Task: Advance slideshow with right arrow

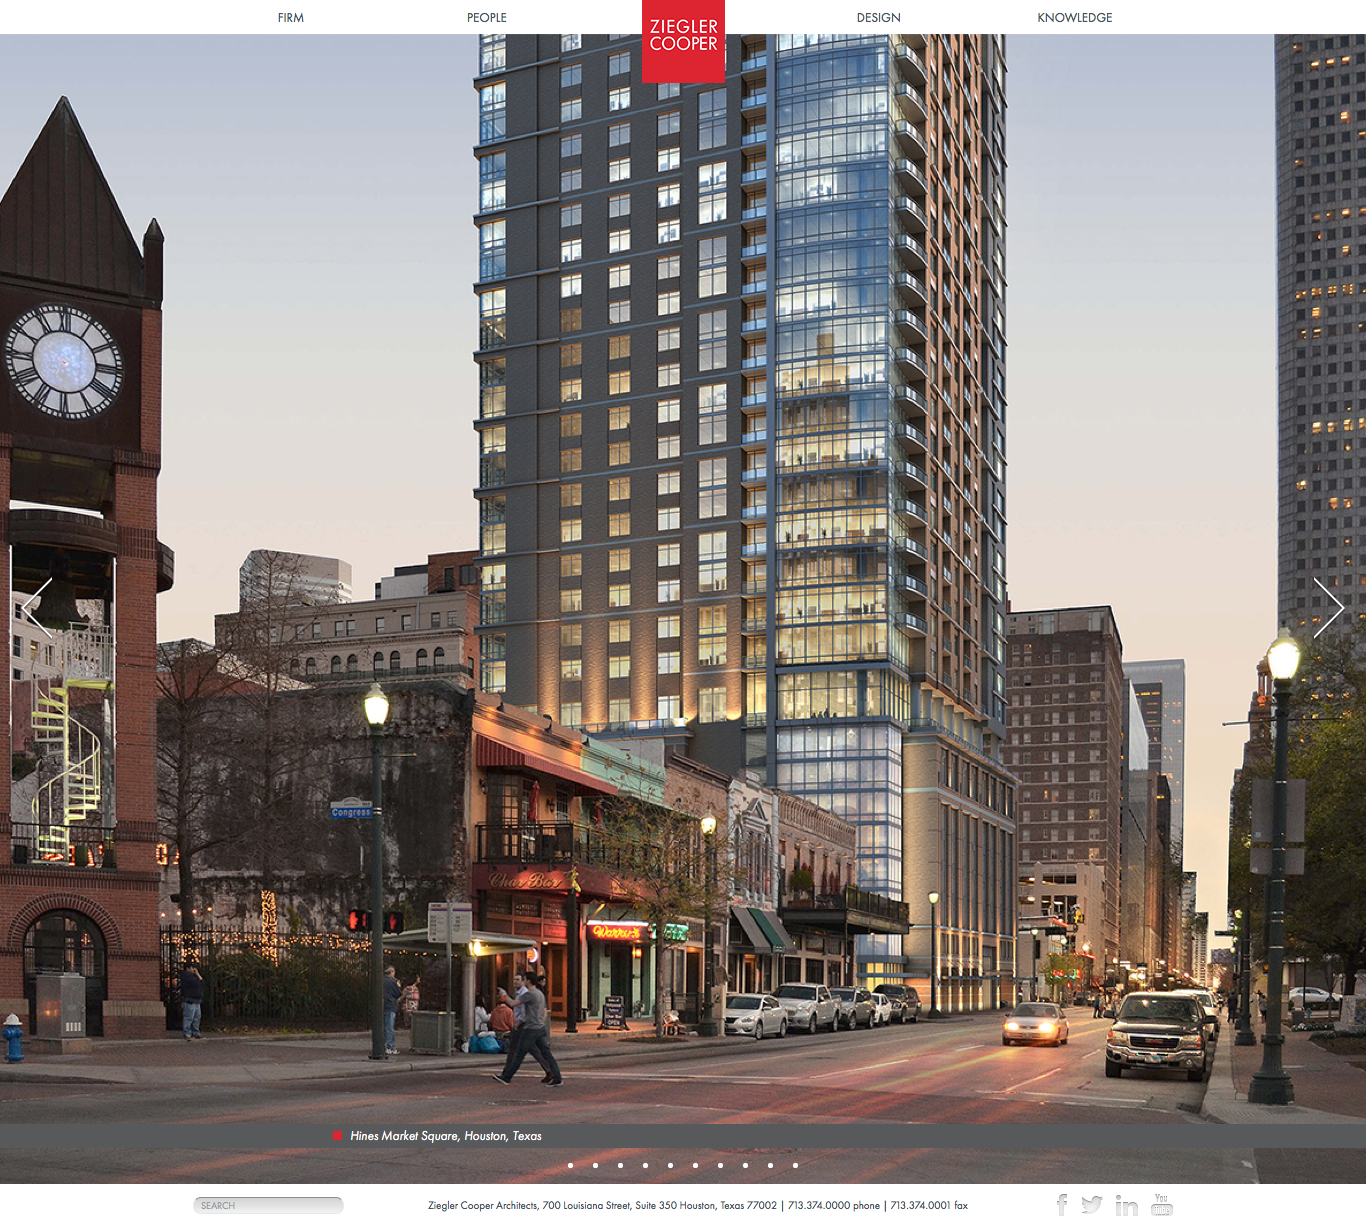Action: [x=1329, y=608]
